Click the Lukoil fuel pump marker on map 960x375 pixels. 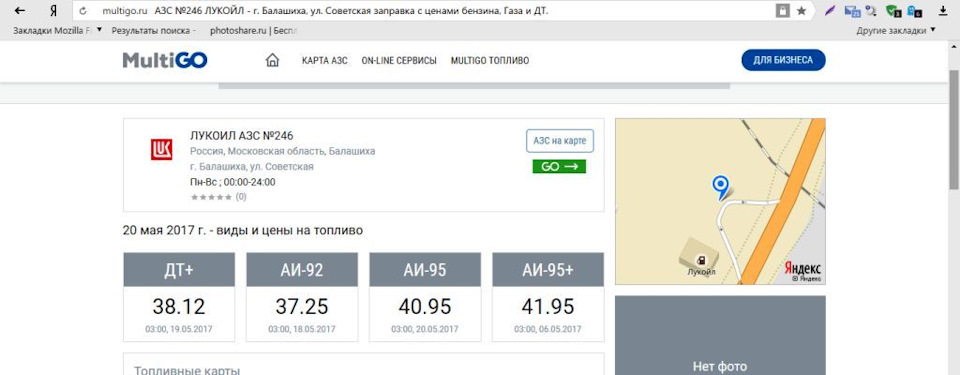[701, 260]
